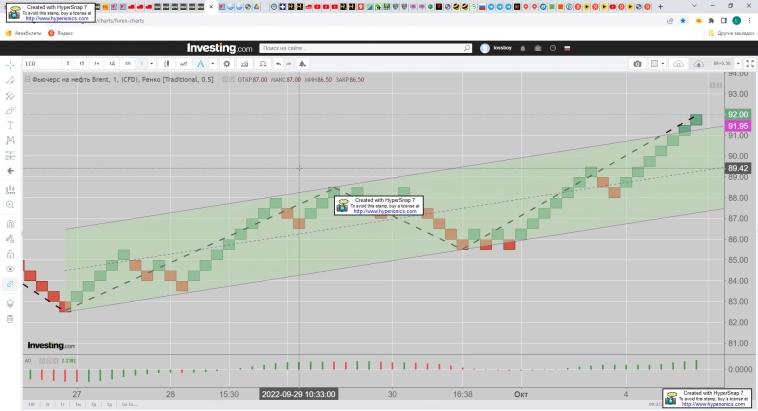The image size is (758, 411).
Task: Expand the drawing color/style dropdown
Action: coord(212,64)
